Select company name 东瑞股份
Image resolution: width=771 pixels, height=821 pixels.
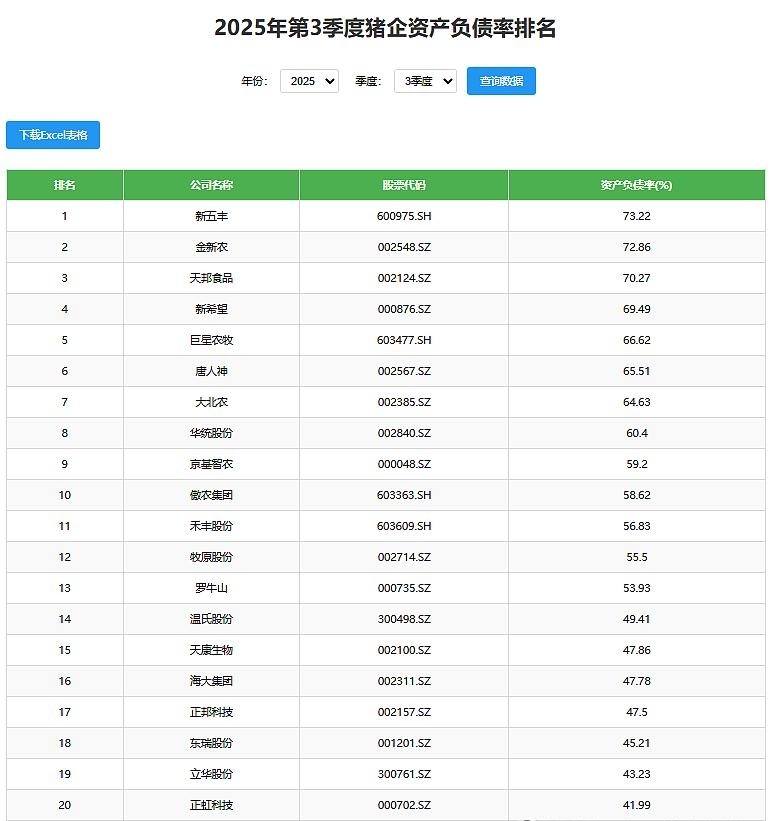[211, 743]
